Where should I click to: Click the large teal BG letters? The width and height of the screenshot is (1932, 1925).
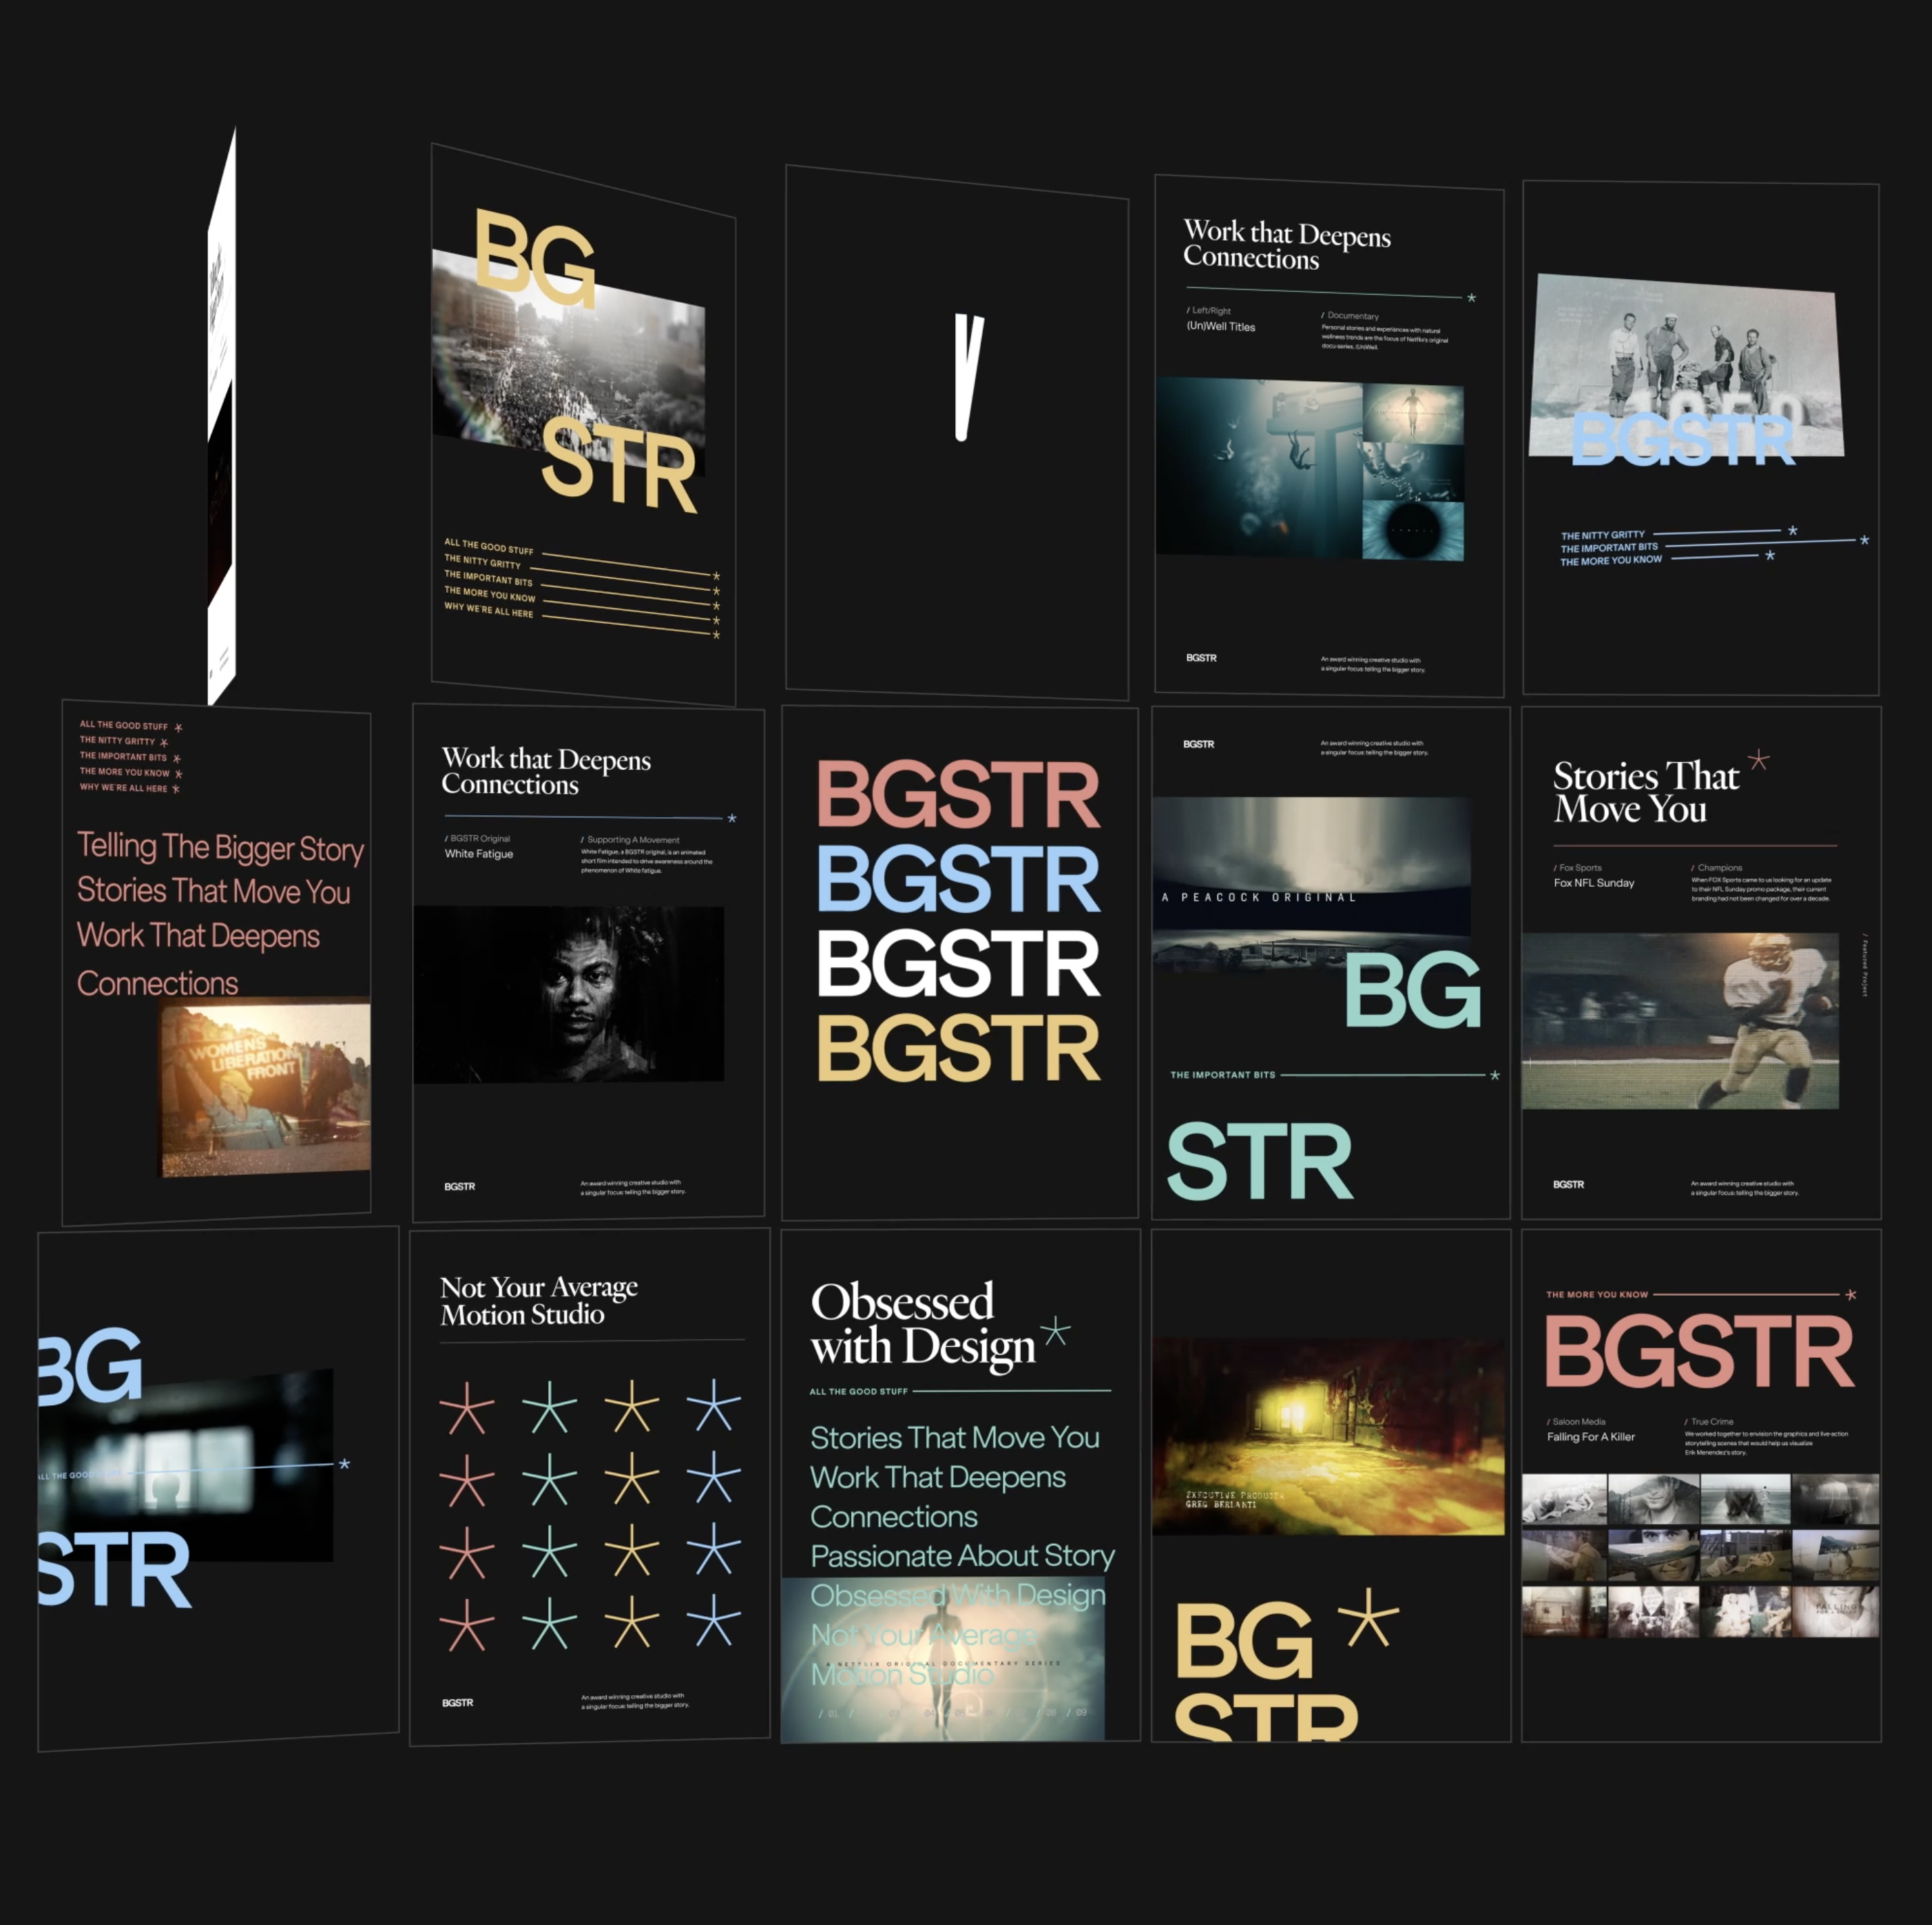coord(1412,990)
